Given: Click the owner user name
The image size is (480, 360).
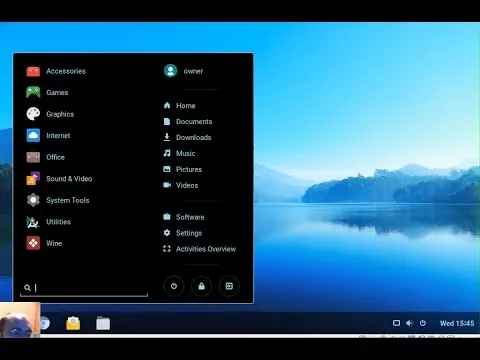Looking at the screenshot, I should 193,71.
